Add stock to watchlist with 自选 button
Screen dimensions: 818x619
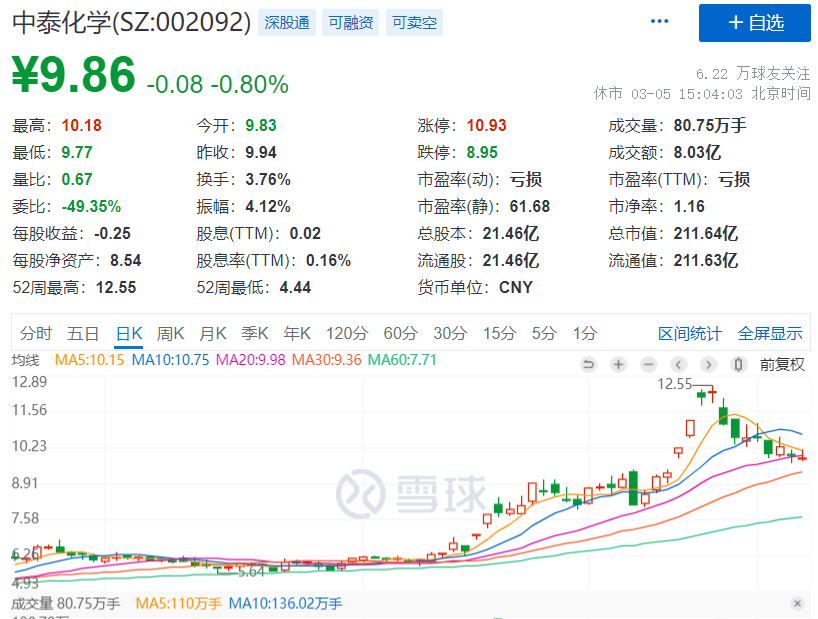pos(755,23)
